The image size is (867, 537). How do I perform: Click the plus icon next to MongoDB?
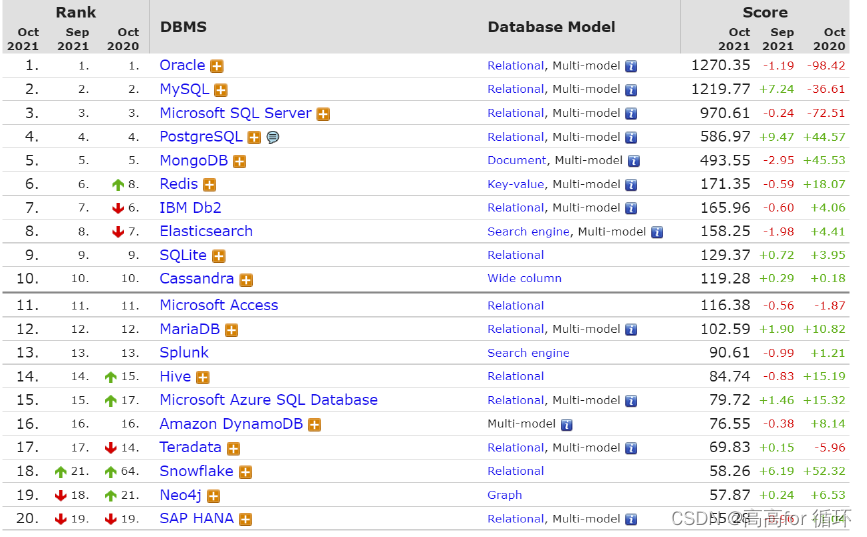(x=239, y=161)
